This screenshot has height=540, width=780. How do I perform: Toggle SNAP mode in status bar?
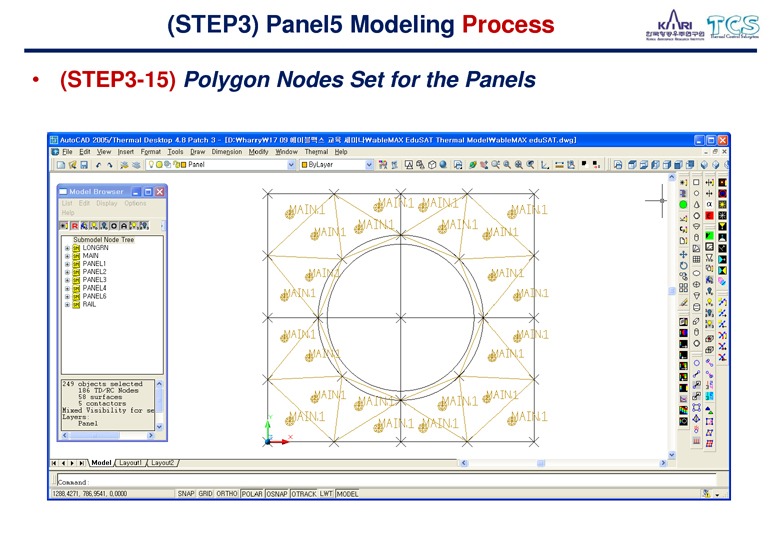(x=186, y=494)
